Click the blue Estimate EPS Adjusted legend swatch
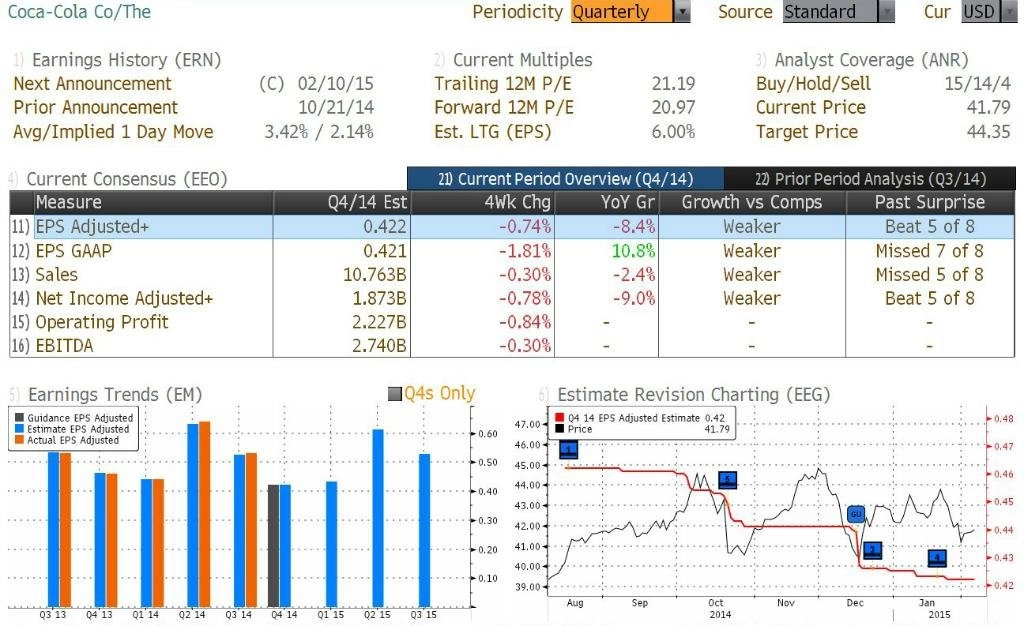 [19, 429]
